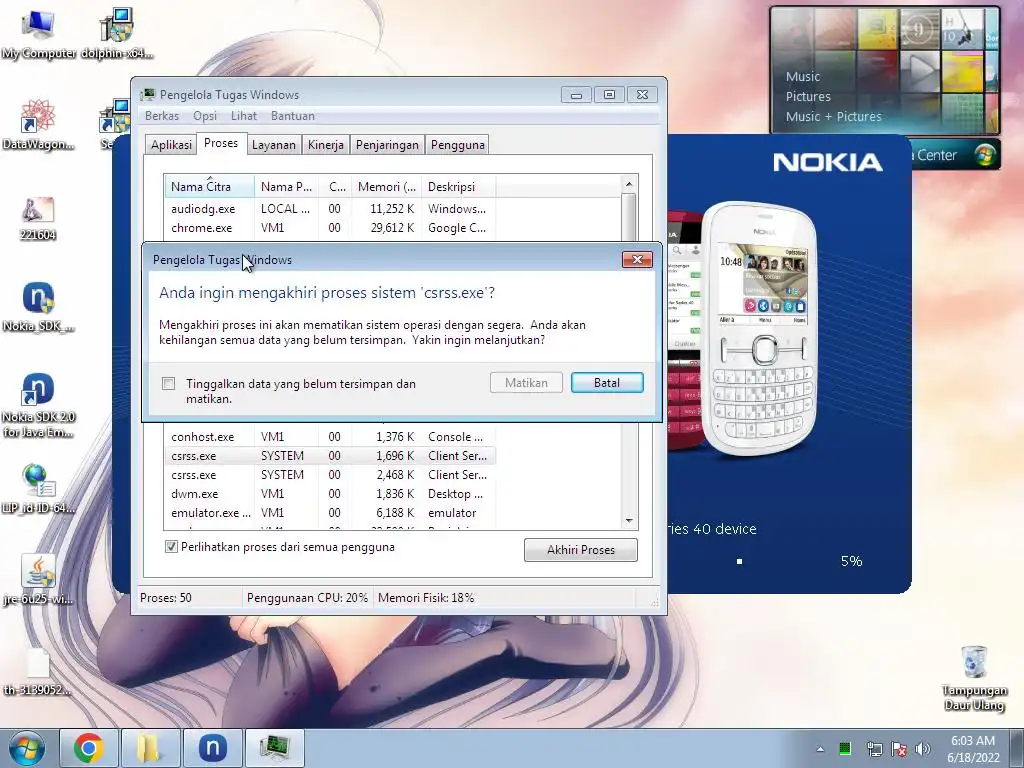Click the Nokia installer progress indicator
Screen dimensions: 1024x768
coord(739,561)
